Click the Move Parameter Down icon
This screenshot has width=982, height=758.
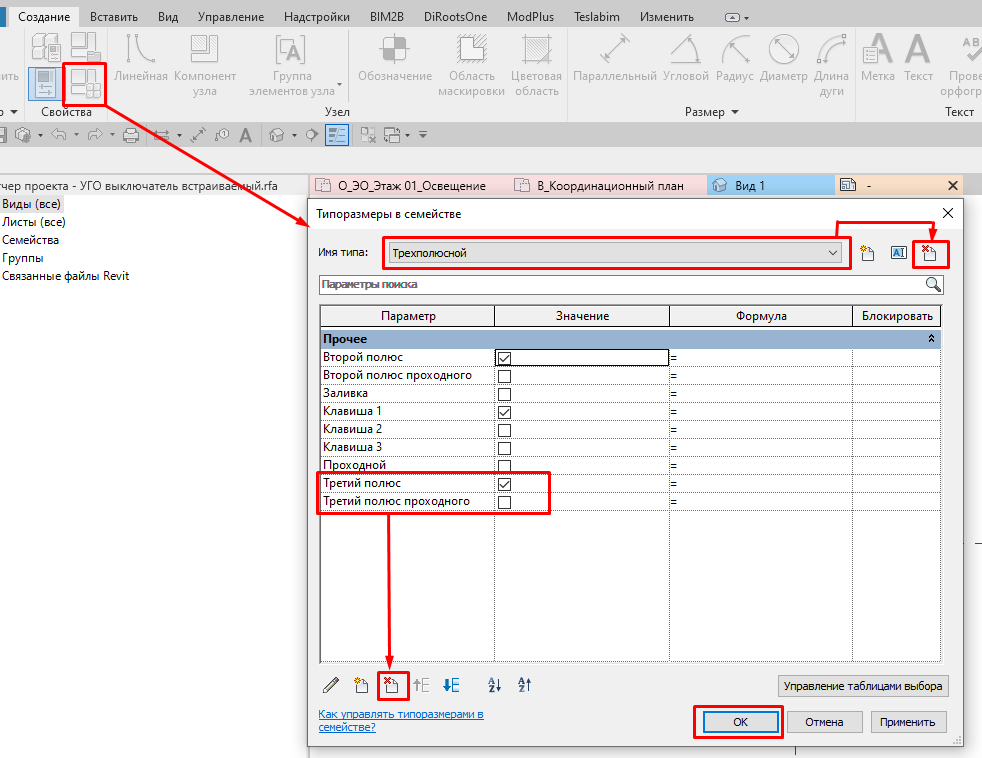451,685
